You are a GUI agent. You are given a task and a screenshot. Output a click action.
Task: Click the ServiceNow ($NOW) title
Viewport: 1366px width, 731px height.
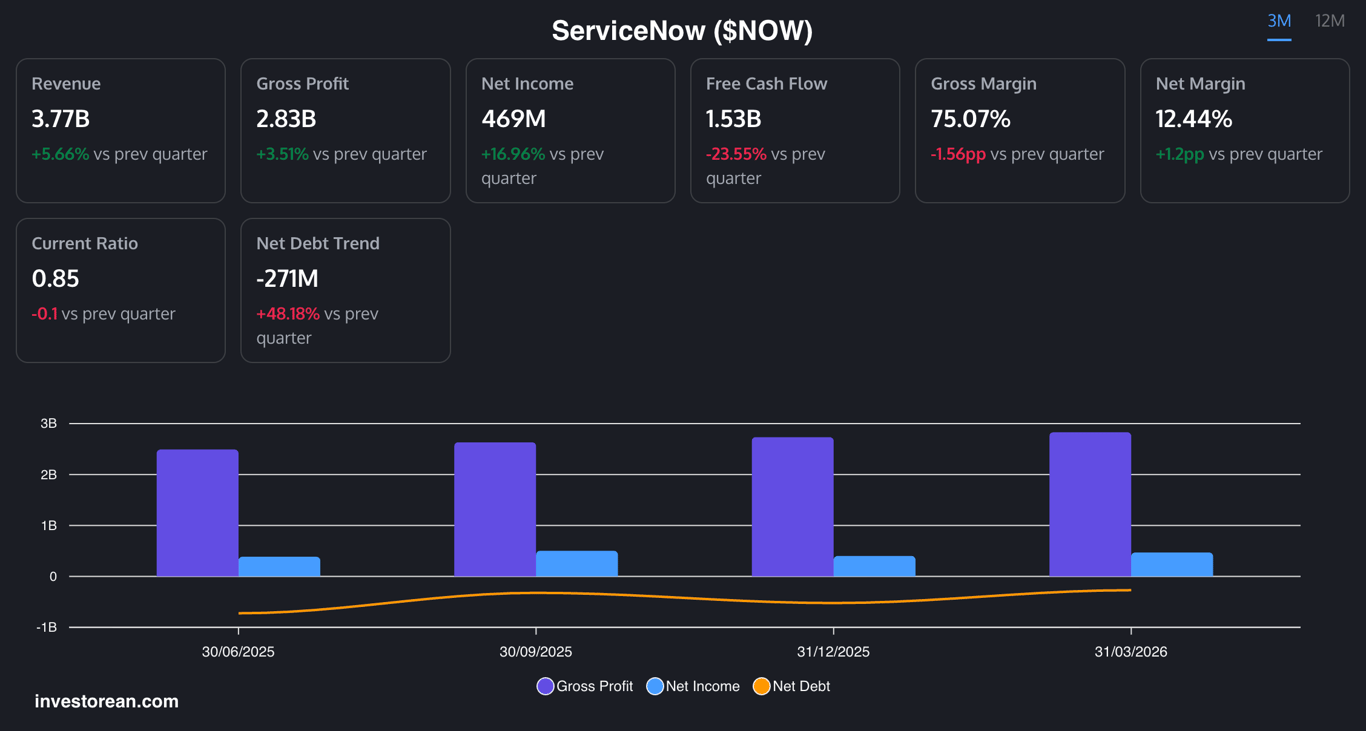[x=682, y=31]
